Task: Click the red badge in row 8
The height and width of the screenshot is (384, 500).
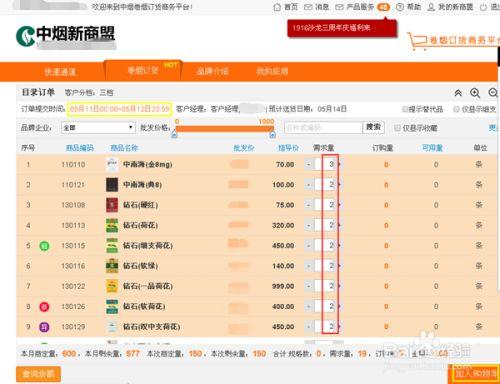Action: 44,307
